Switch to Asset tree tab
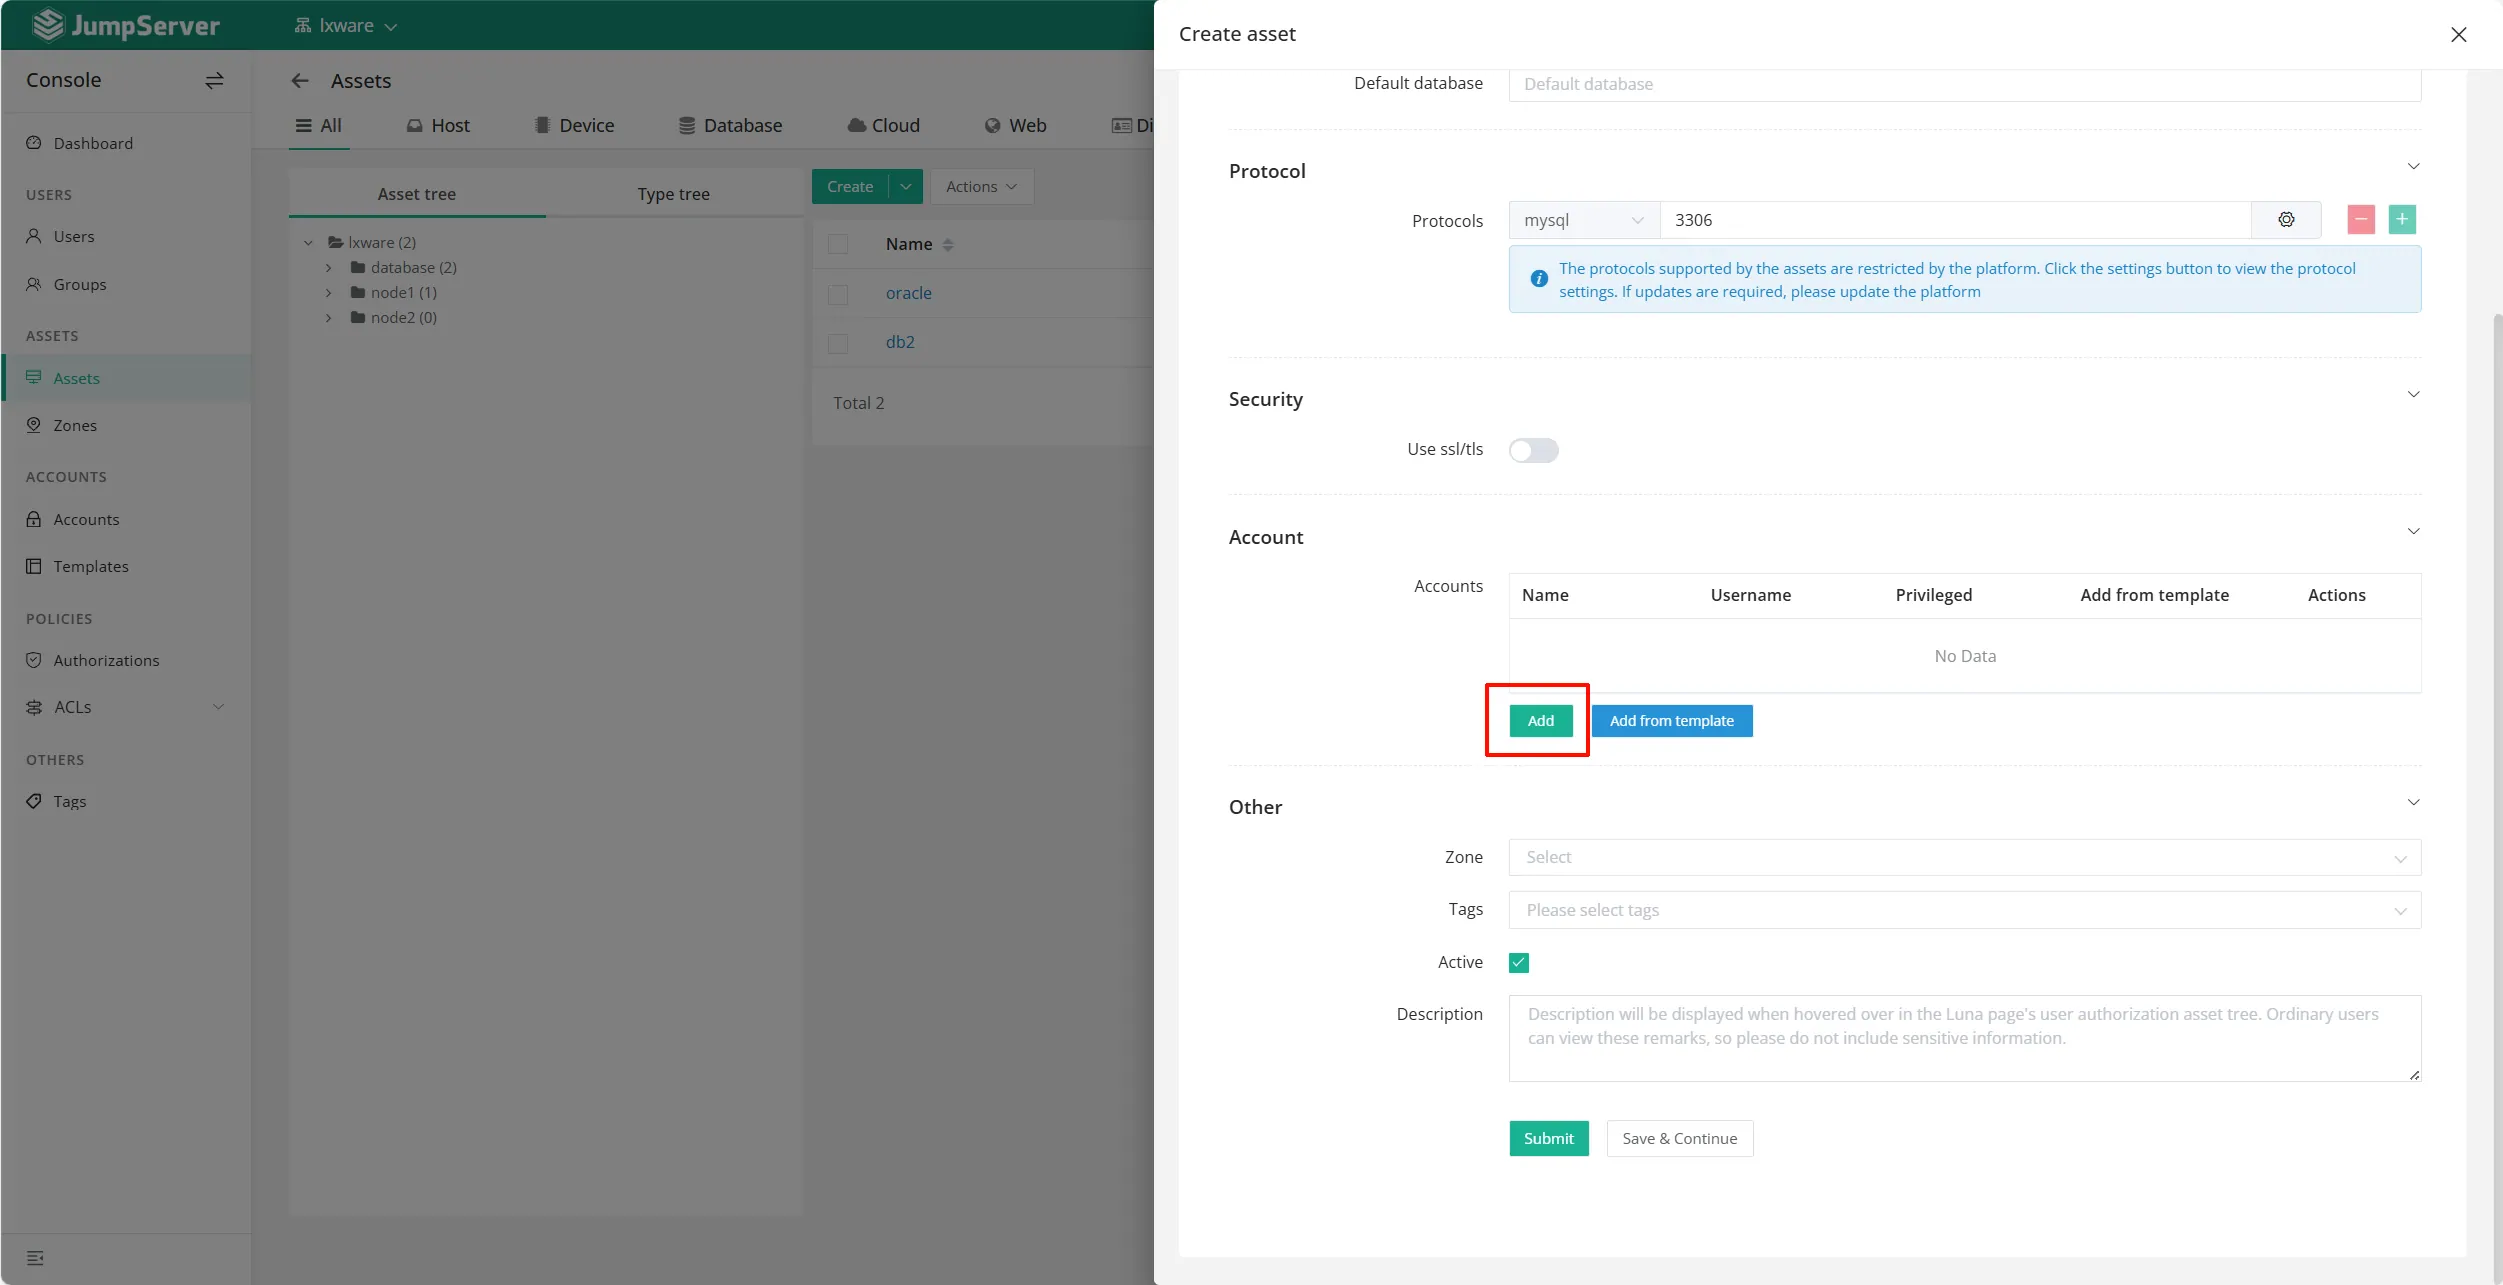 (417, 194)
